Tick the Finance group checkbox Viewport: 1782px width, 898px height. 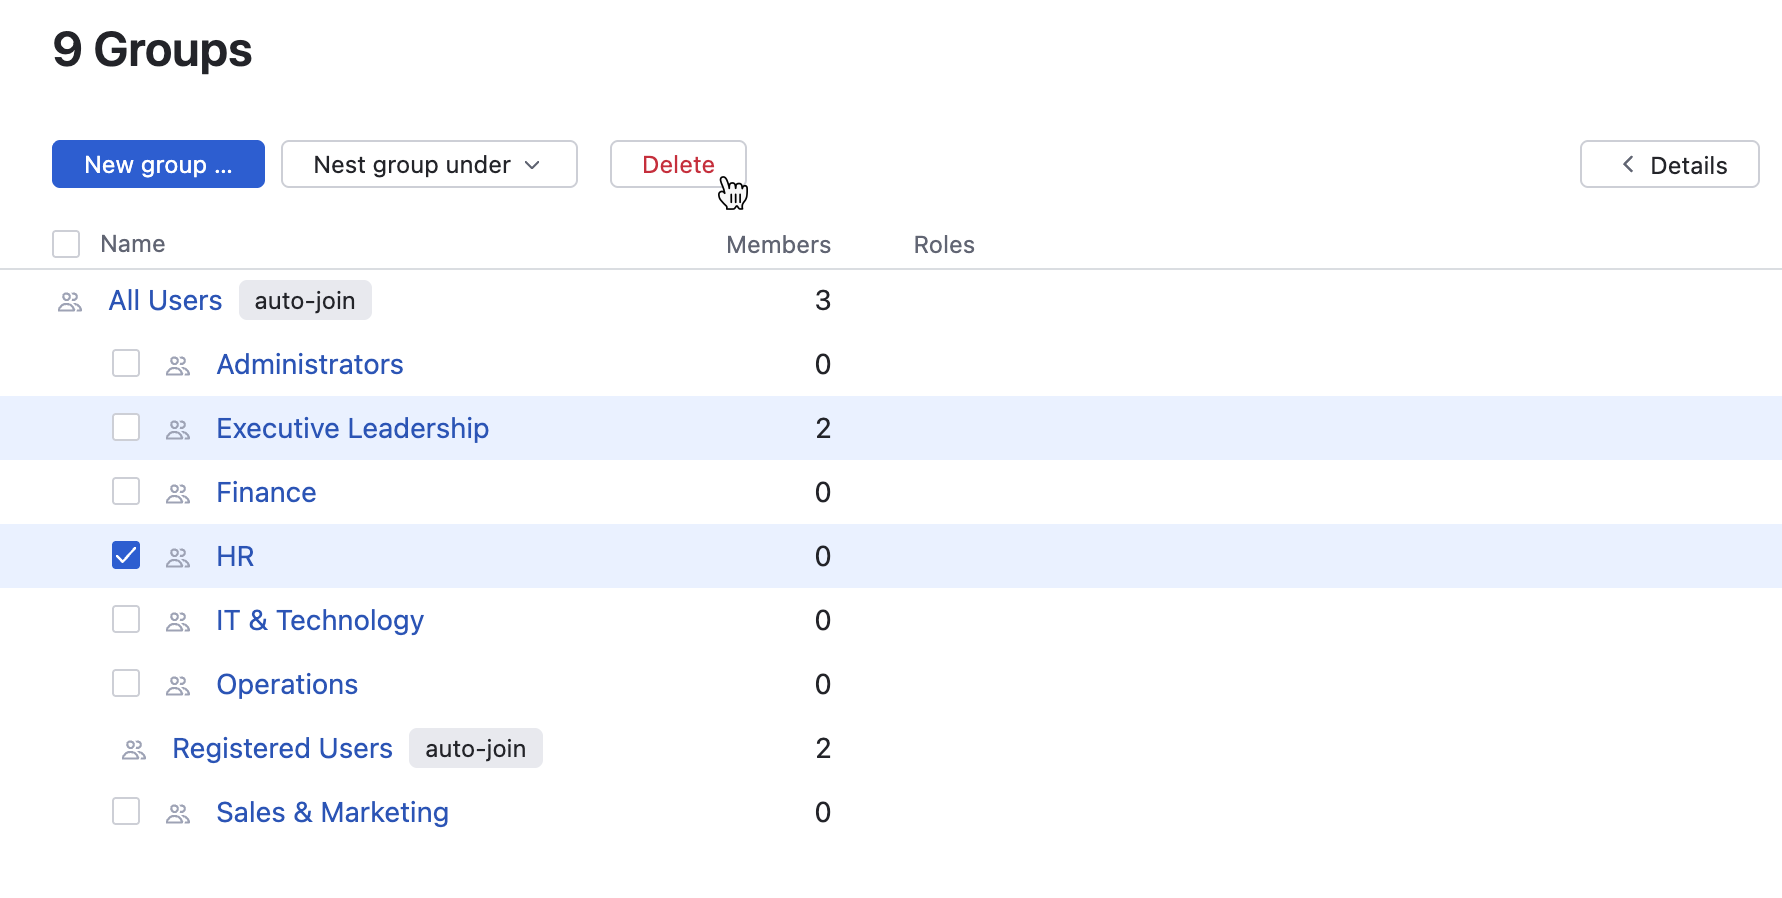coord(126,491)
